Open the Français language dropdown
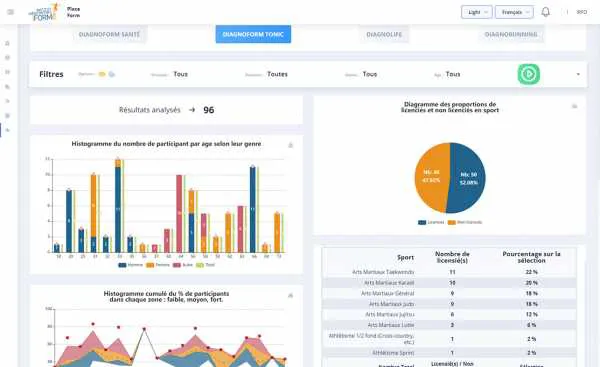The width and height of the screenshot is (600, 367). click(x=514, y=12)
